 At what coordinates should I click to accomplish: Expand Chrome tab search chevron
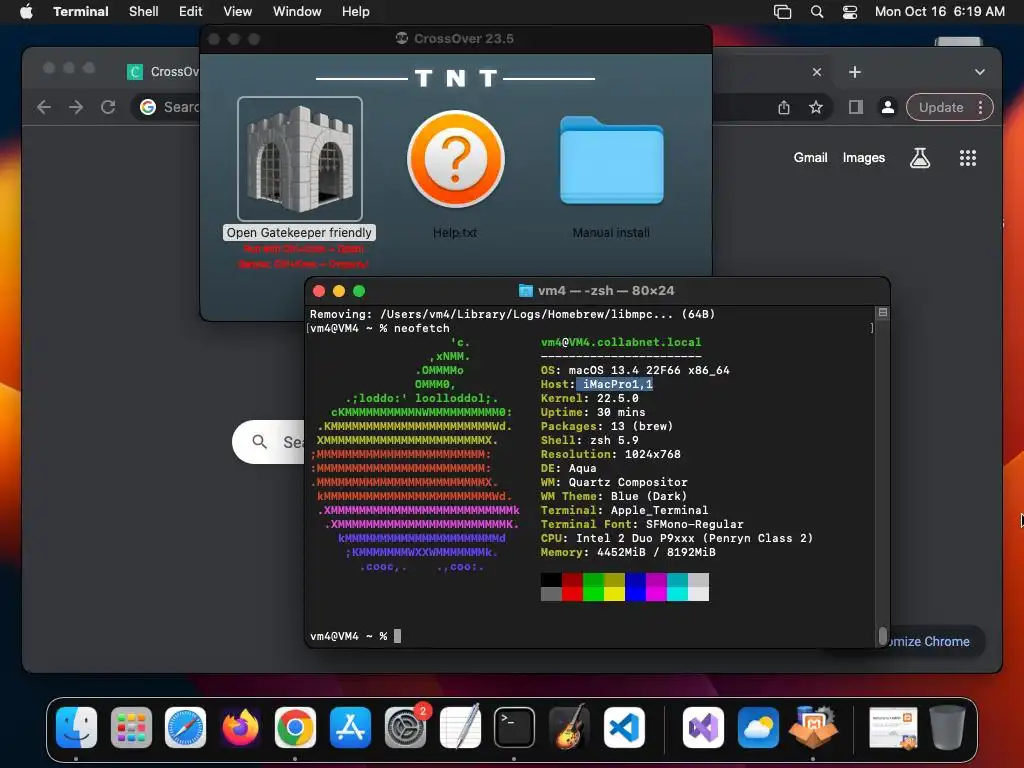(979, 72)
